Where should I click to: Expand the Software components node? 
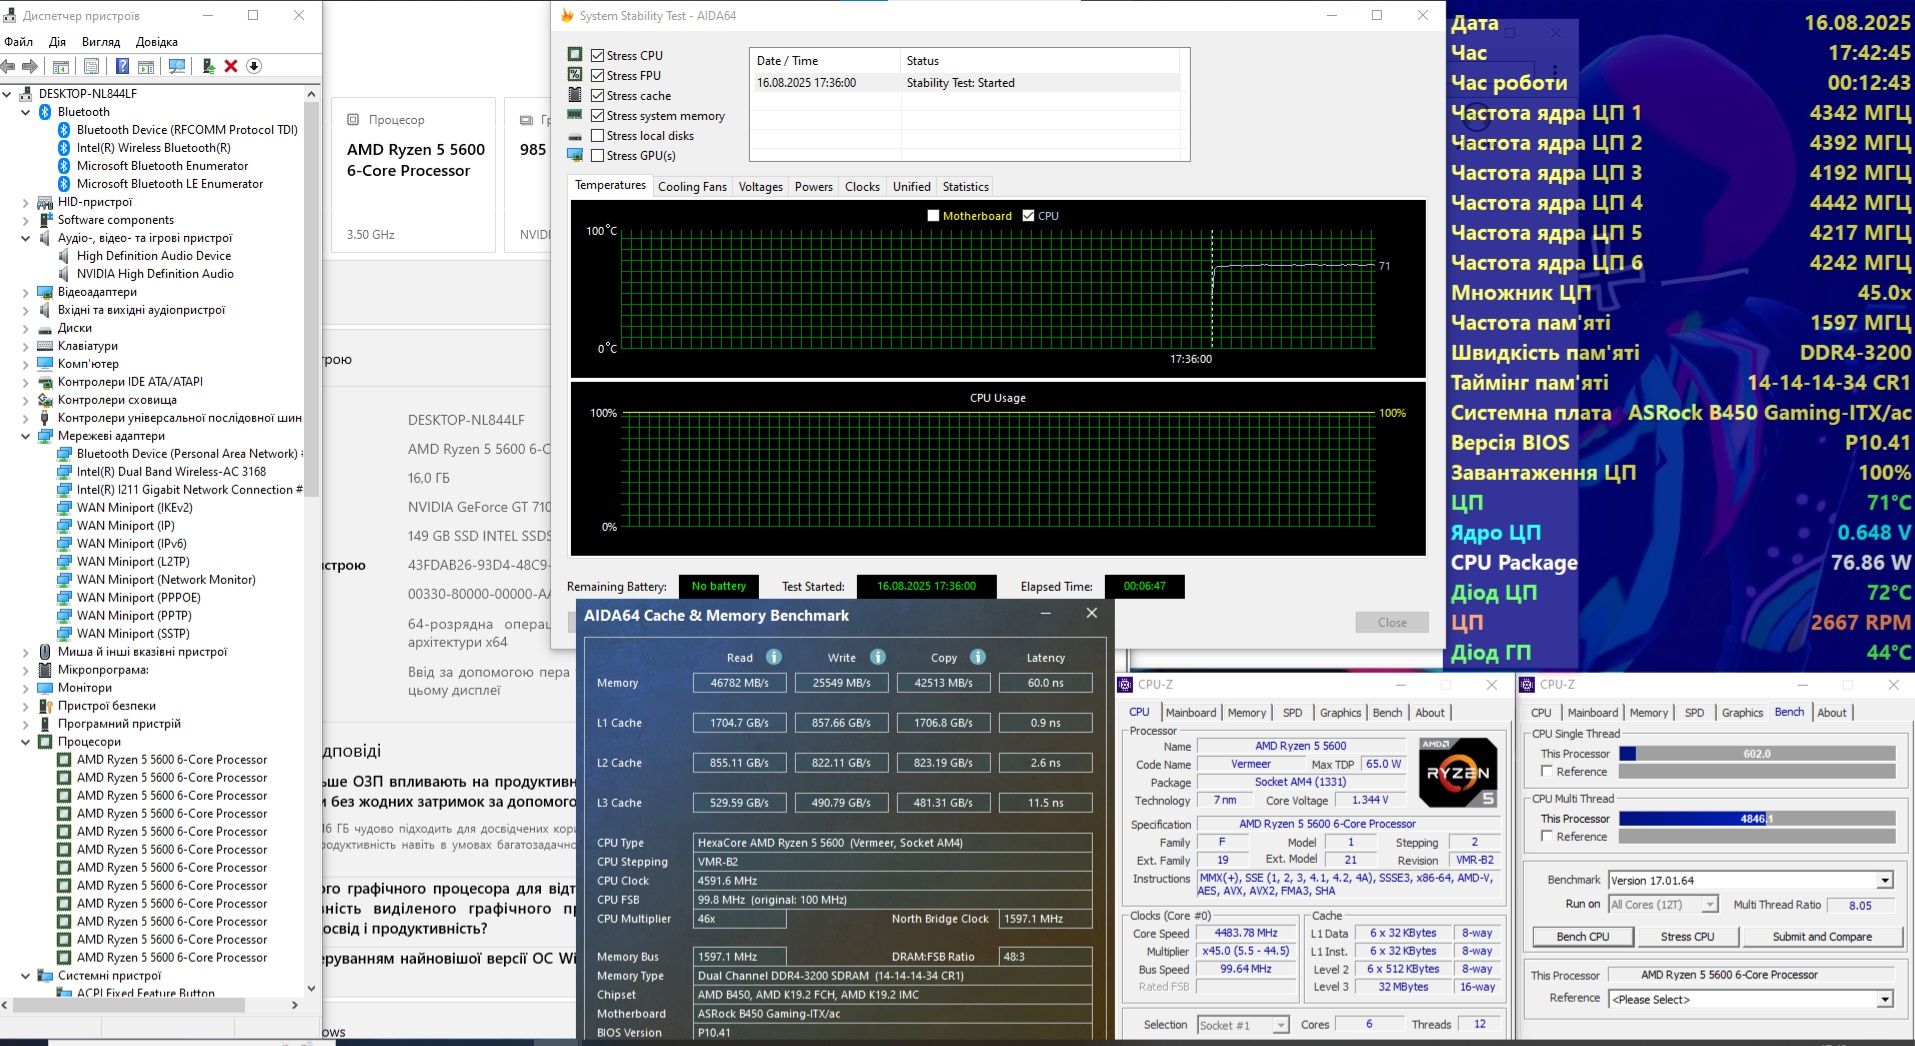26,220
